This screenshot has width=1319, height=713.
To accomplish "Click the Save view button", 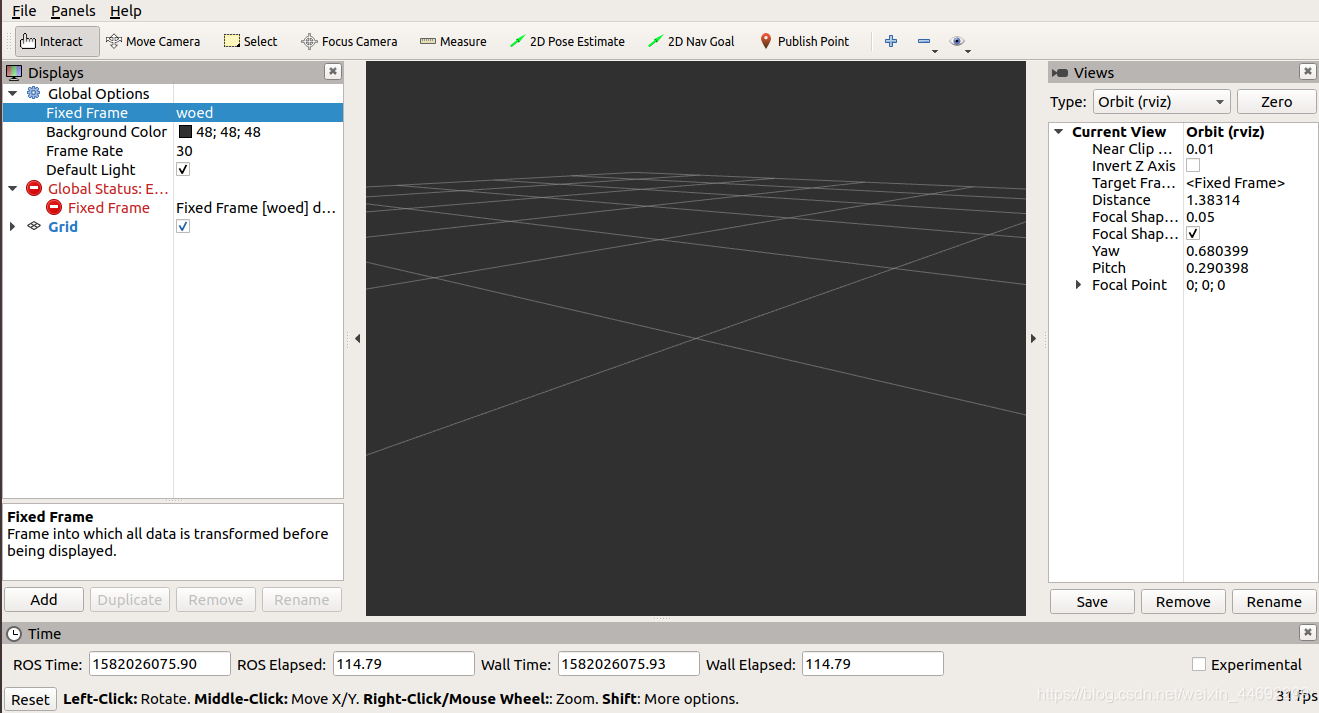I will tap(1092, 601).
